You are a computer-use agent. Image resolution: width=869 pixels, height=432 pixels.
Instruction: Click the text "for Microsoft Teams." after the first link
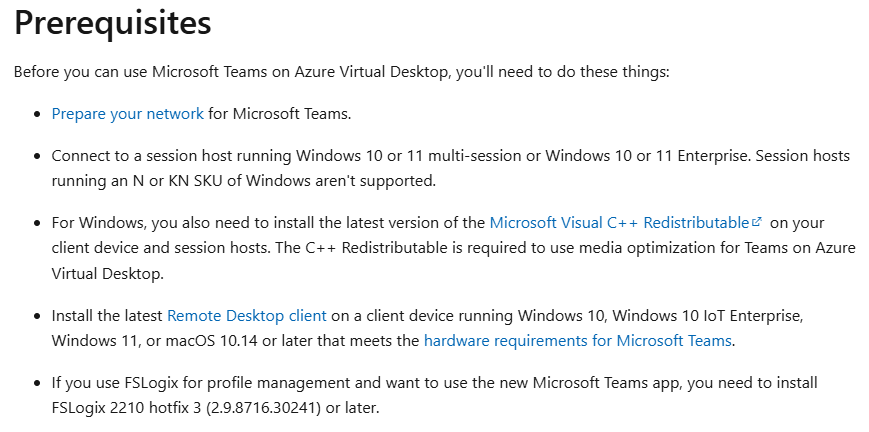pos(280,114)
